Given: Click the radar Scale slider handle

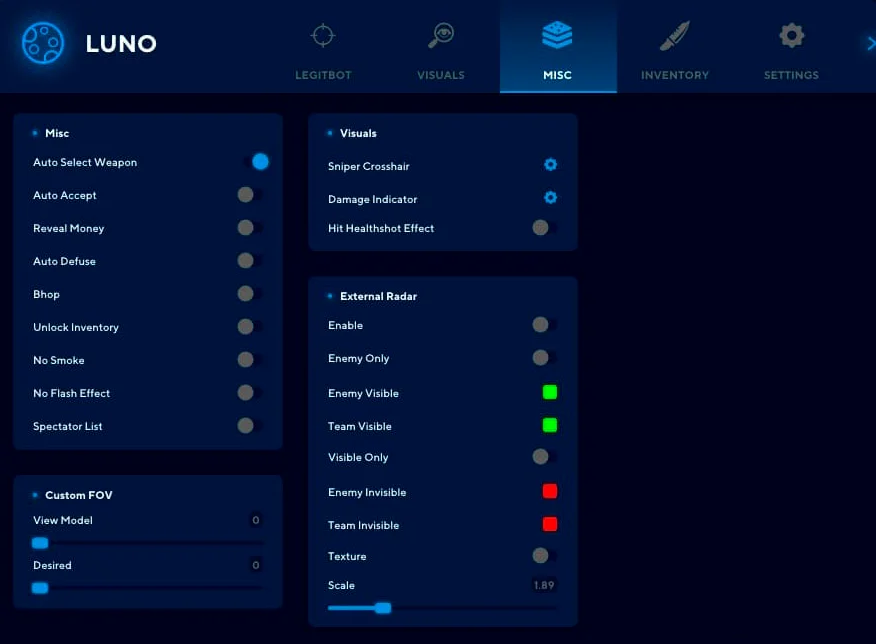Looking at the screenshot, I should [382, 607].
